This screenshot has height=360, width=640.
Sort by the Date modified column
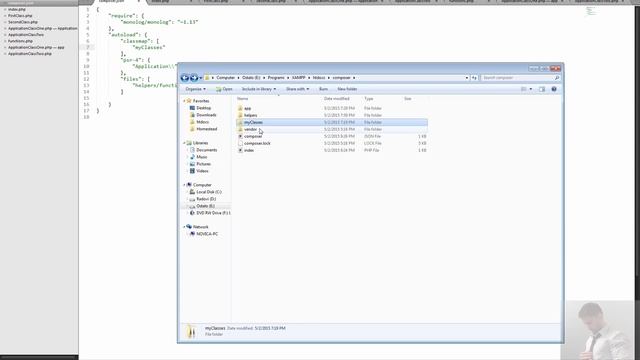point(336,99)
